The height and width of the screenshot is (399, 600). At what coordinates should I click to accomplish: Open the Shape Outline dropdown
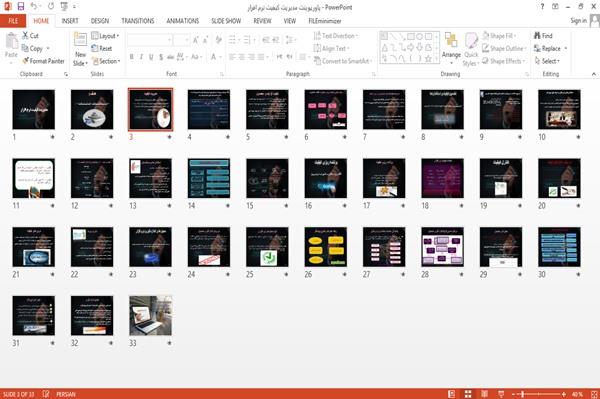(504, 49)
